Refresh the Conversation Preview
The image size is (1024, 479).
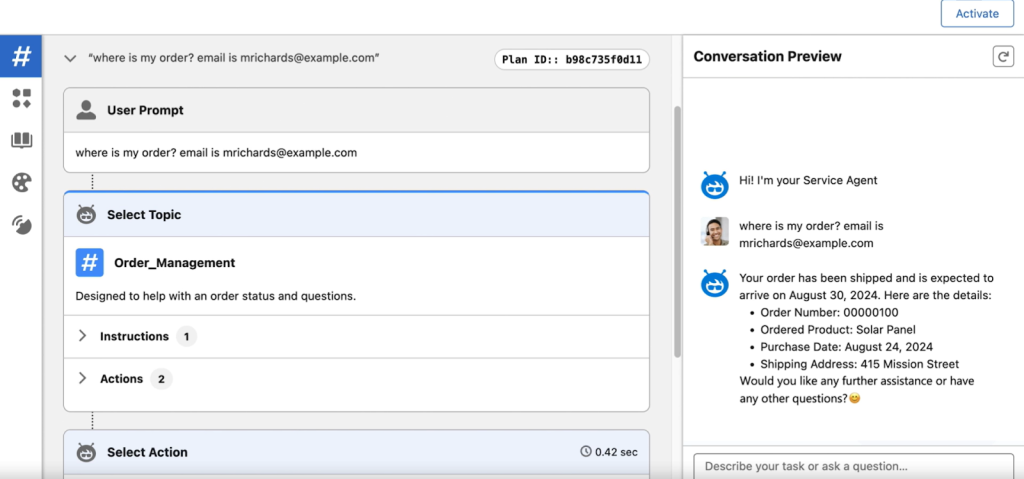click(1002, 56)
